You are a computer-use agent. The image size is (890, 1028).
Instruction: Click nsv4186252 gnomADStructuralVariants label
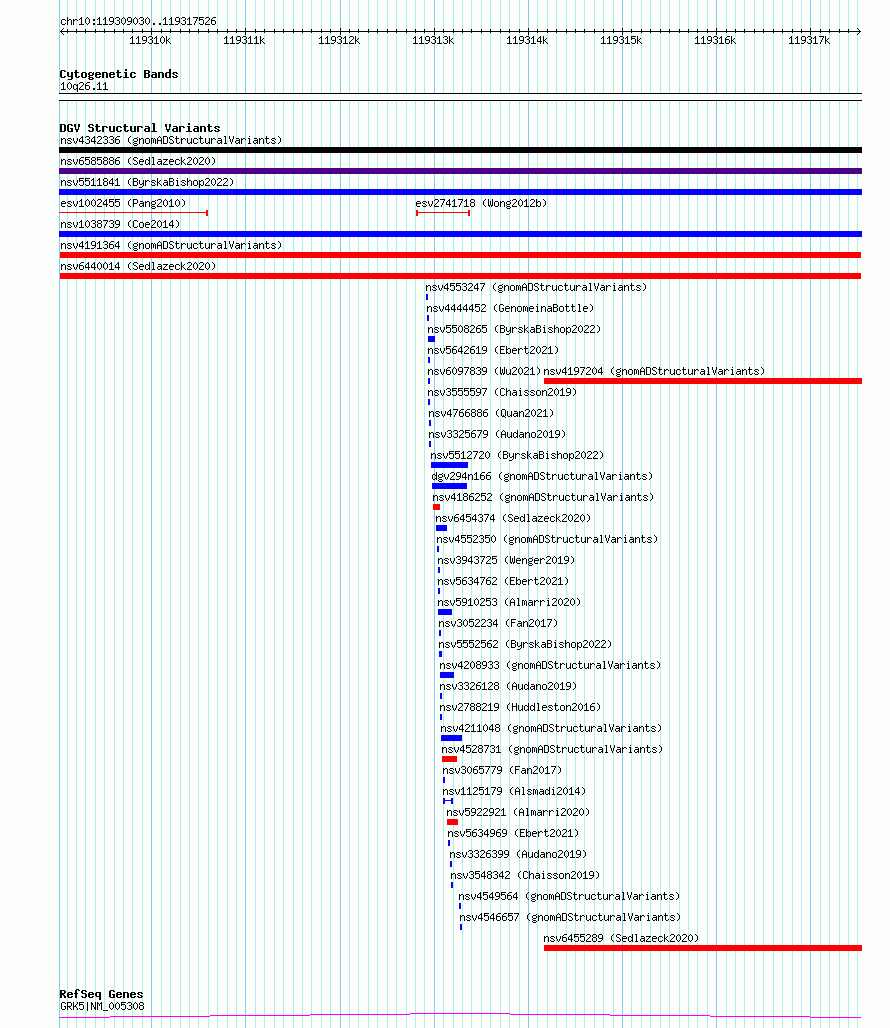(x=543, y=497)
